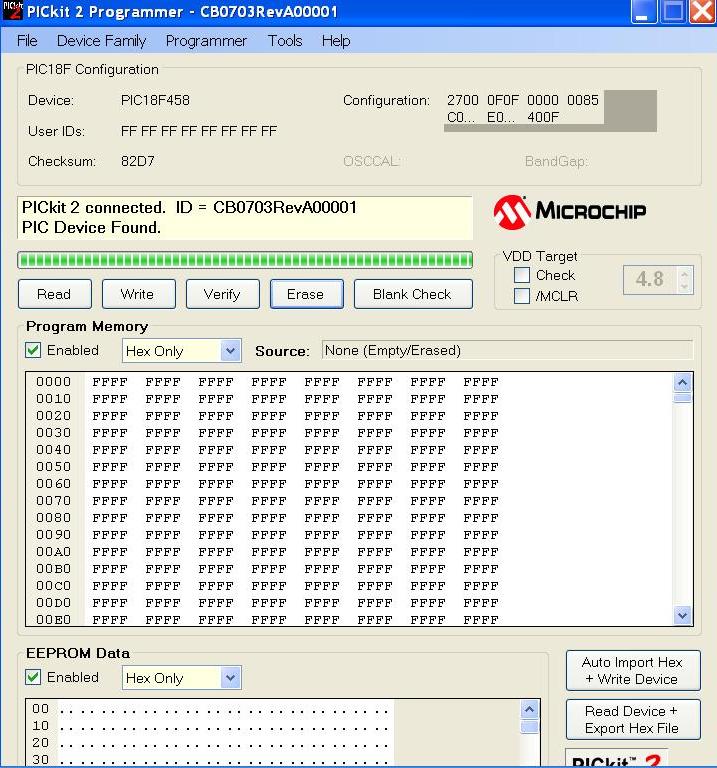
Task: Increase VDD voltage with up stepper arrow
Action: [685, 273]
